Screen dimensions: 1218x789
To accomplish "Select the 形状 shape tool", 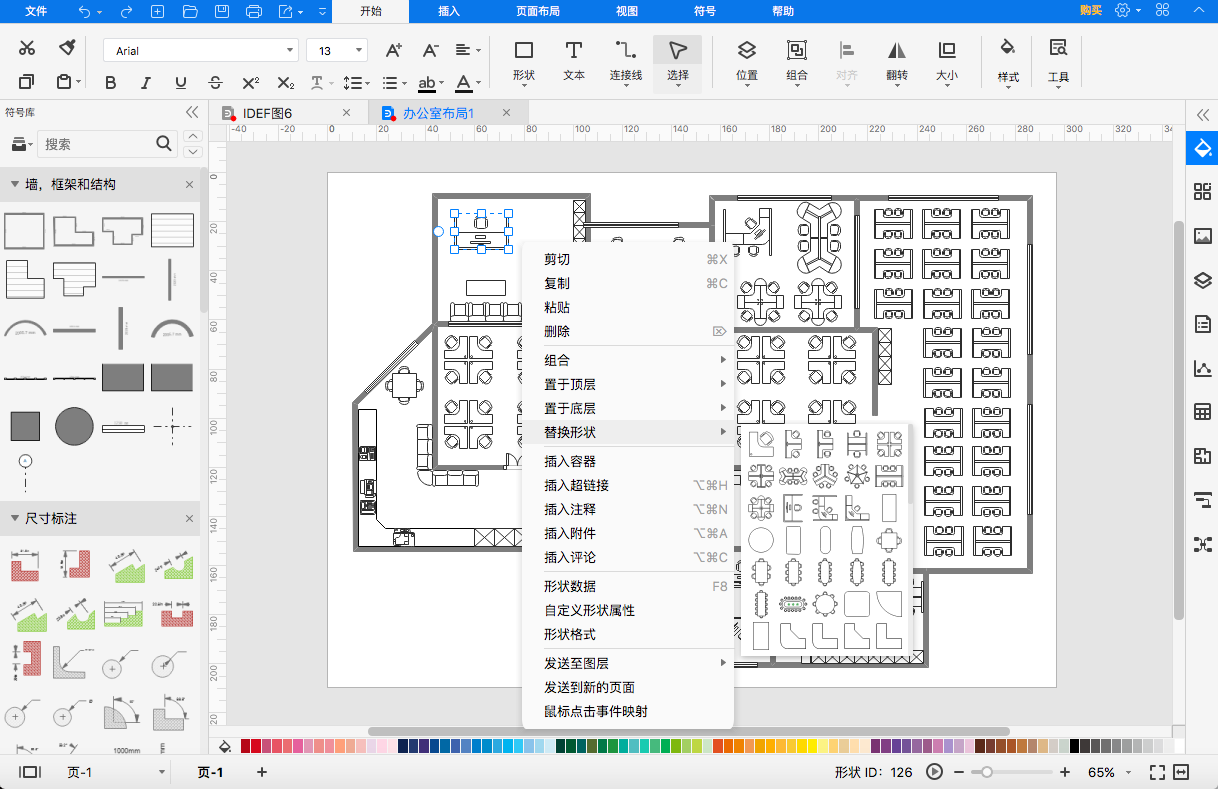I will 523,61.
